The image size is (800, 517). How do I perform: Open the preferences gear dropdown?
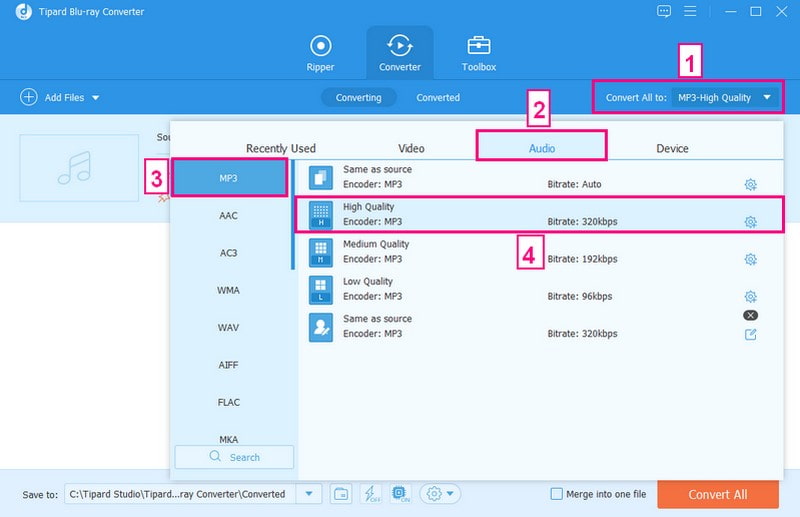[440, 494]
